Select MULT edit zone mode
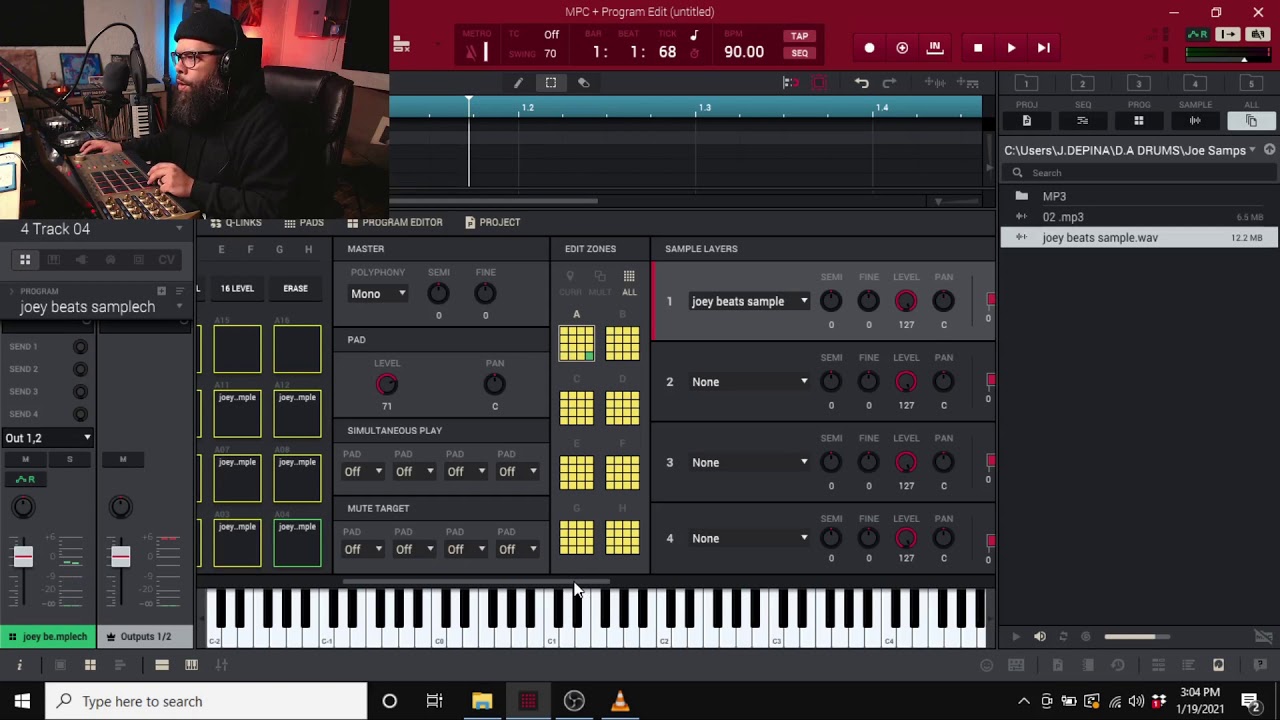Screen dimensions: 1280x720 (x=600, y=282)
